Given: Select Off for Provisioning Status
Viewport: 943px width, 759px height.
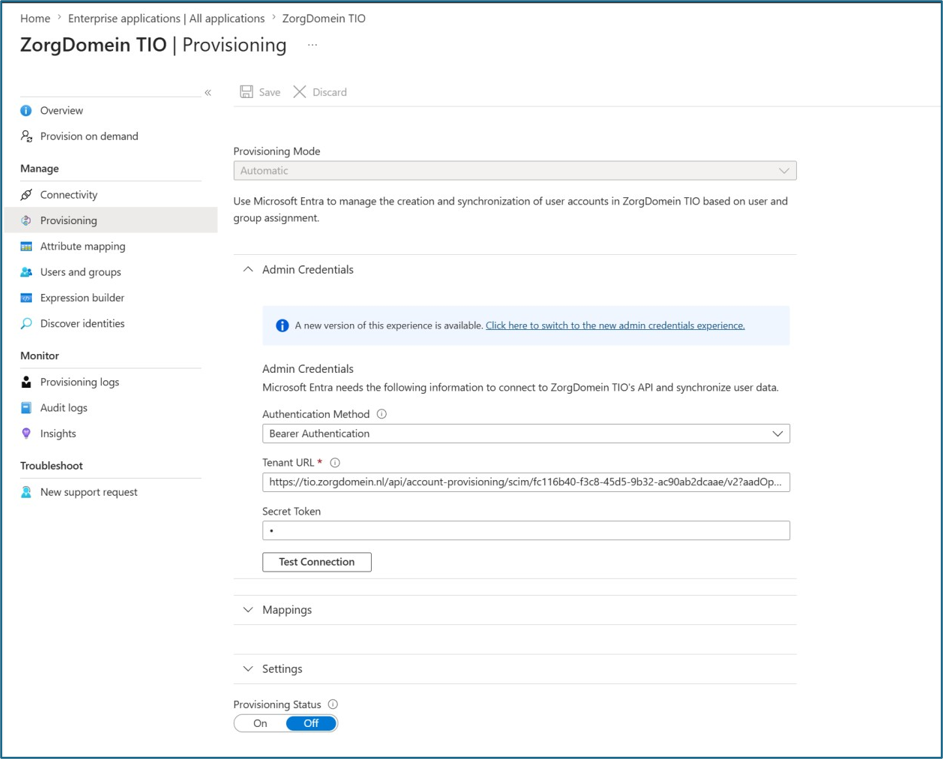Looking at the screenshot, I should click(x=311, y=724).
